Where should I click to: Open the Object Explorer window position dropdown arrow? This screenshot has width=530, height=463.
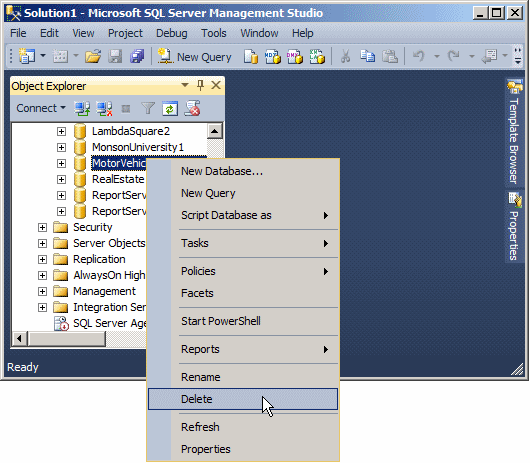click(x=185, y=85)
